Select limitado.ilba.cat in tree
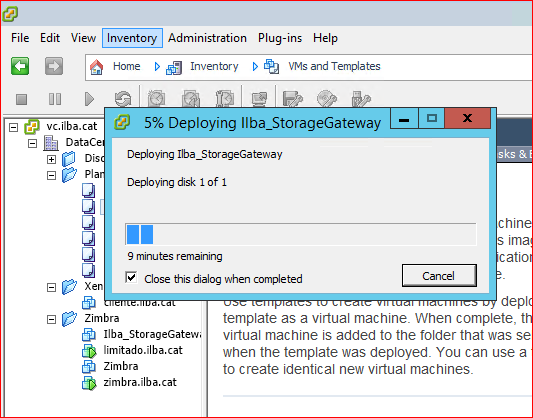Image resolution: width=533 pixels, height=418 pixels. [143, 350]
